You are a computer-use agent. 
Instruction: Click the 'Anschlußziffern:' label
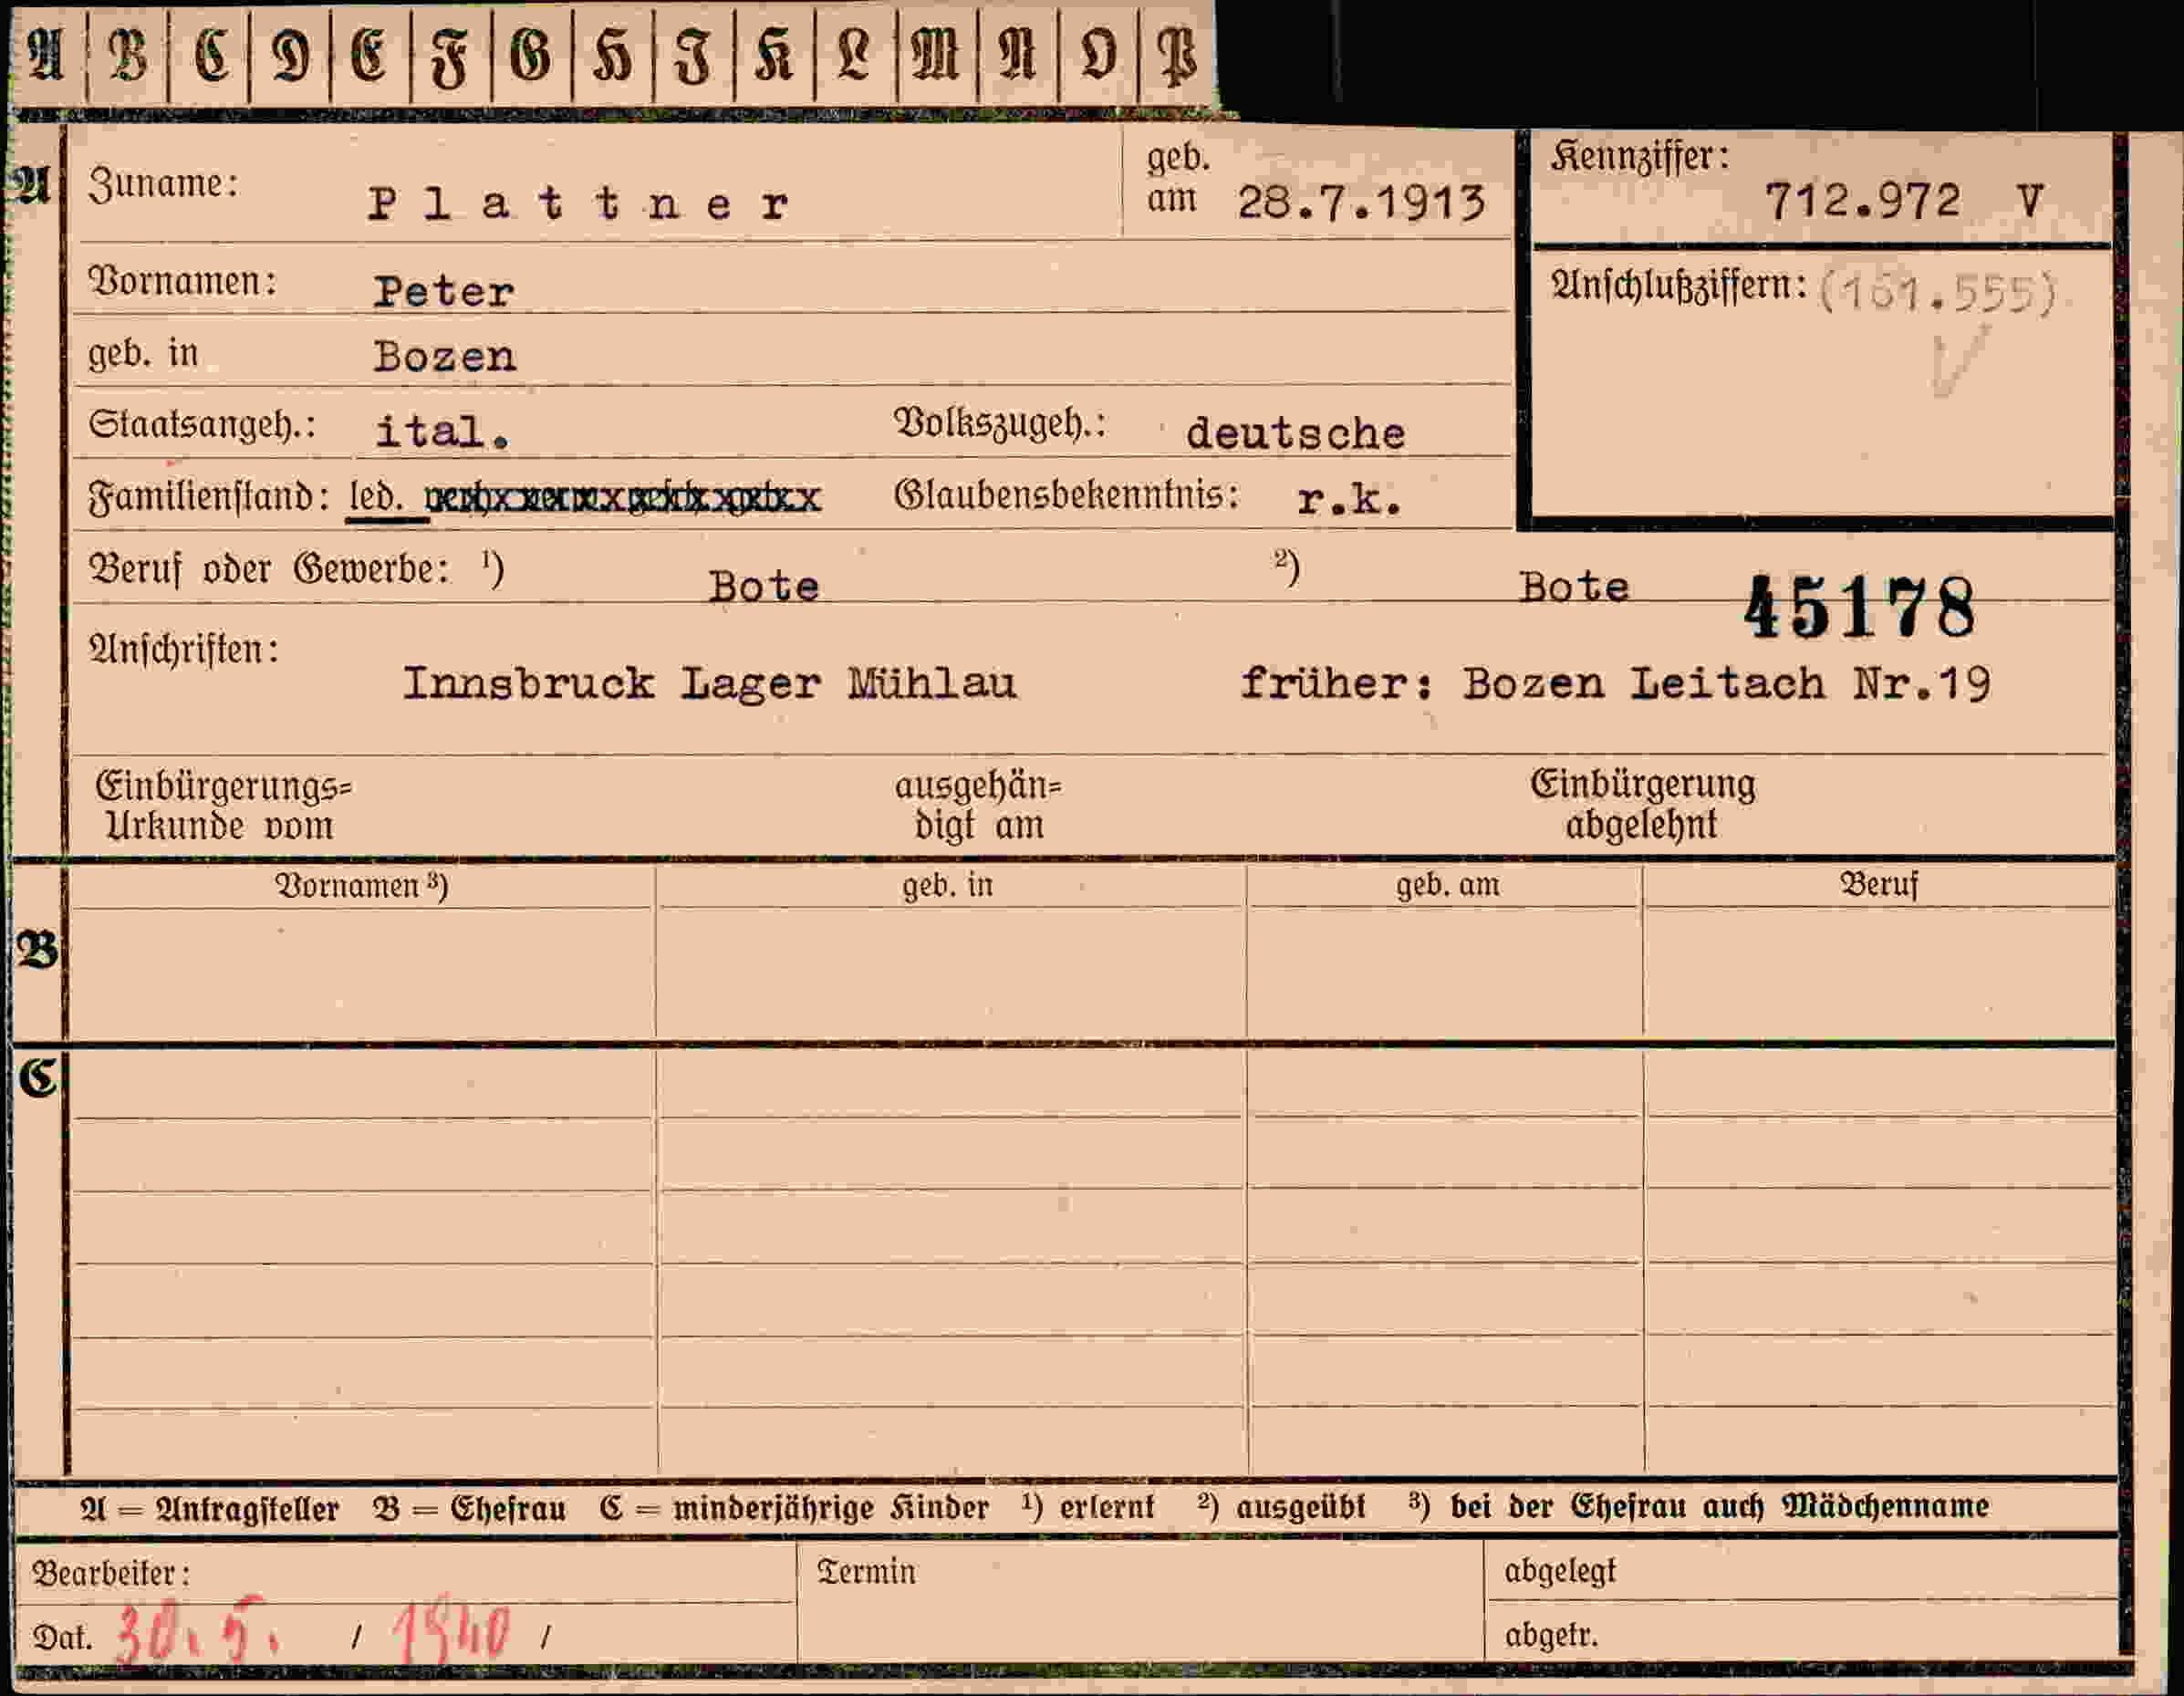tap(1679, 286)
